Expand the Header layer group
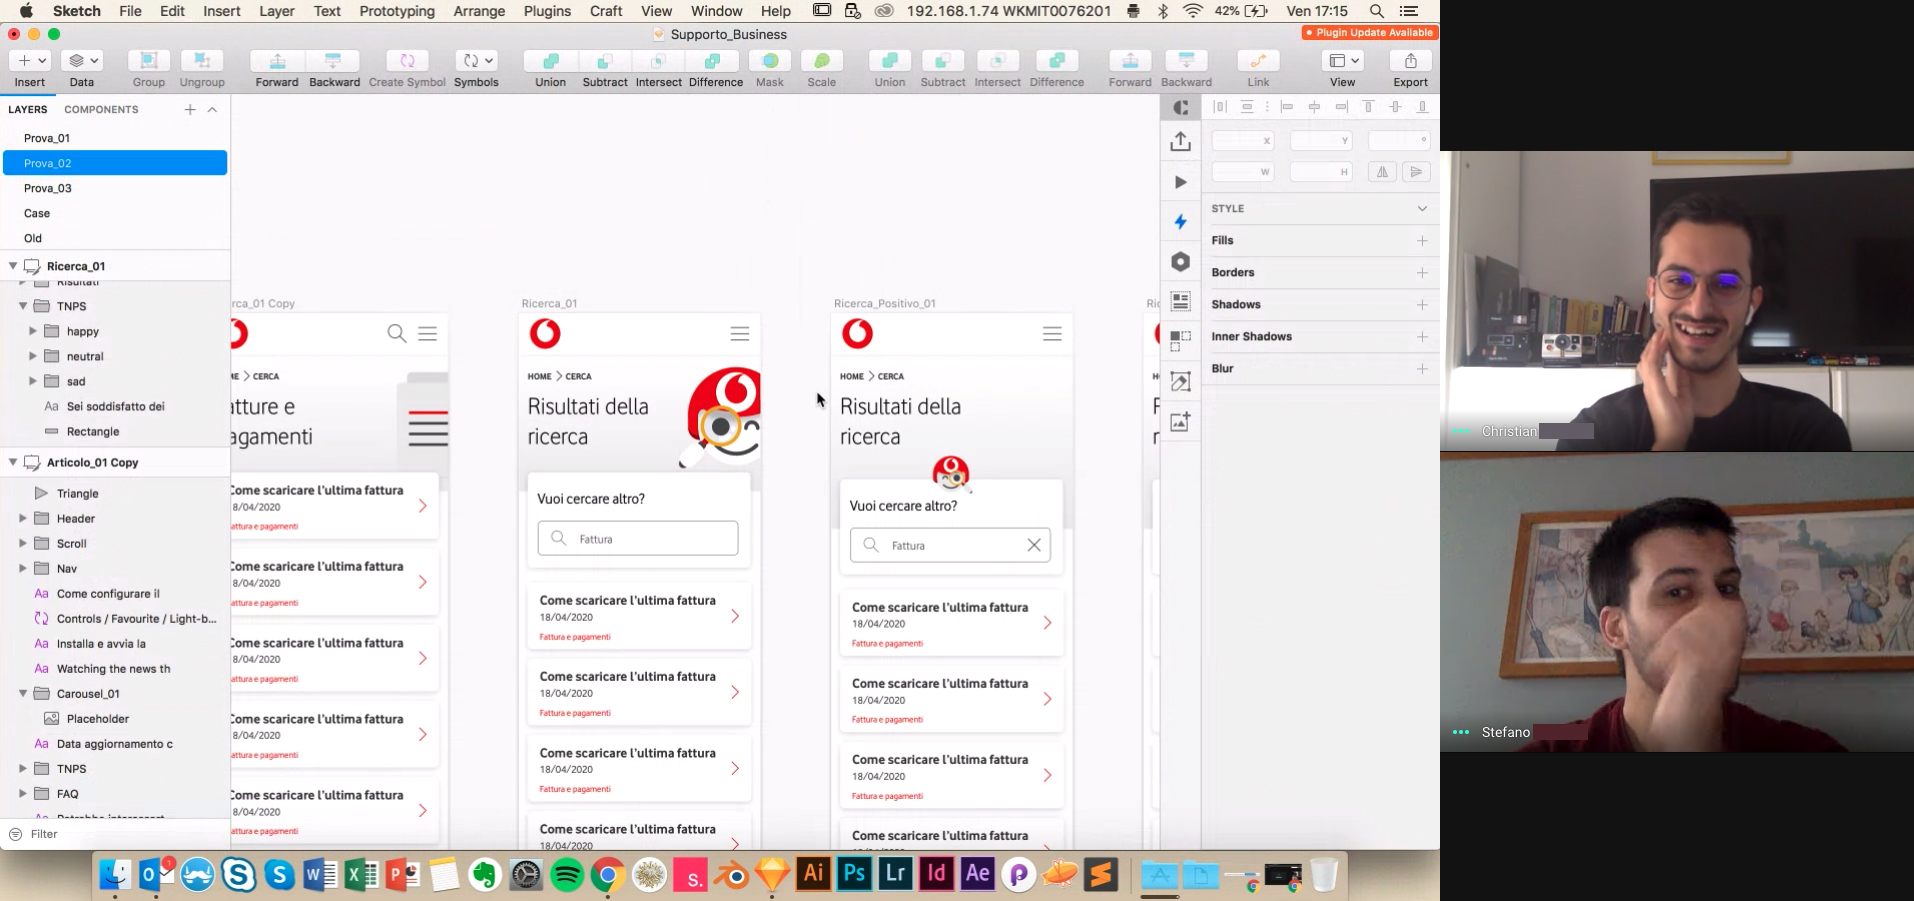This screenshot has width=1914, height=901. click(x=23, y=518)
